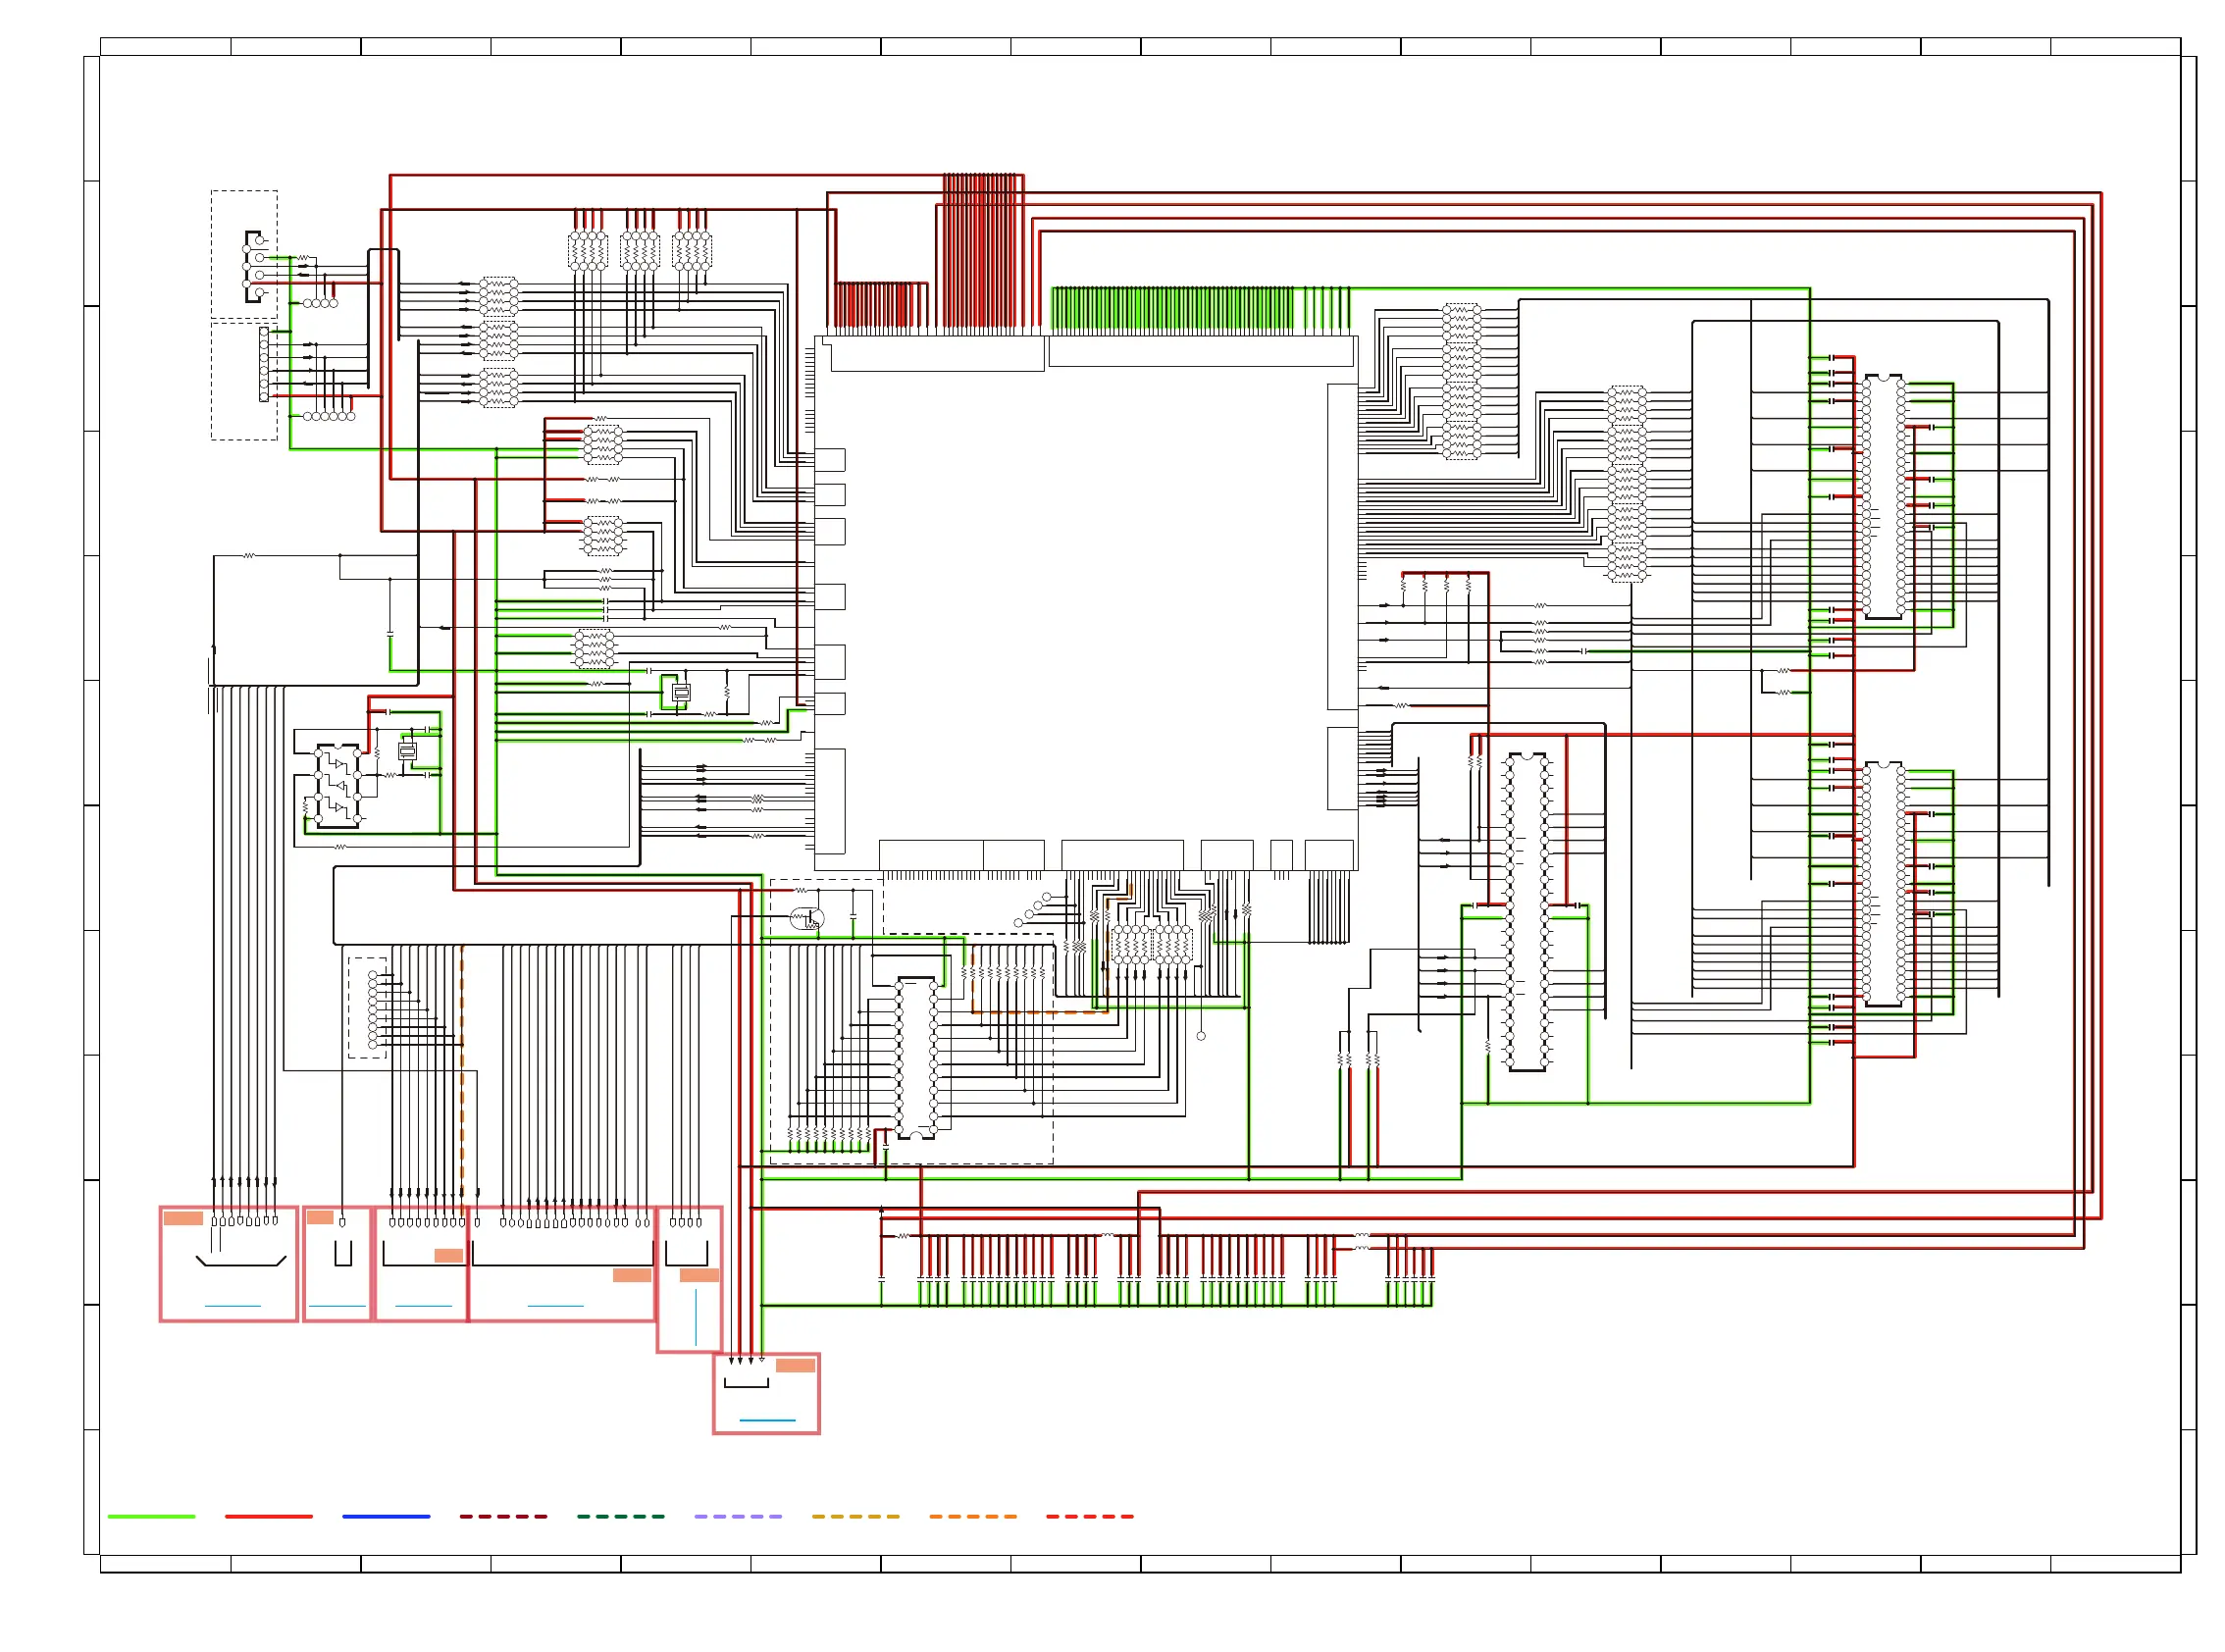This screenshot has height=1652, width=2225.
Task: Click the orange label in the lowest separate pink box
Action: point(795,1365)
